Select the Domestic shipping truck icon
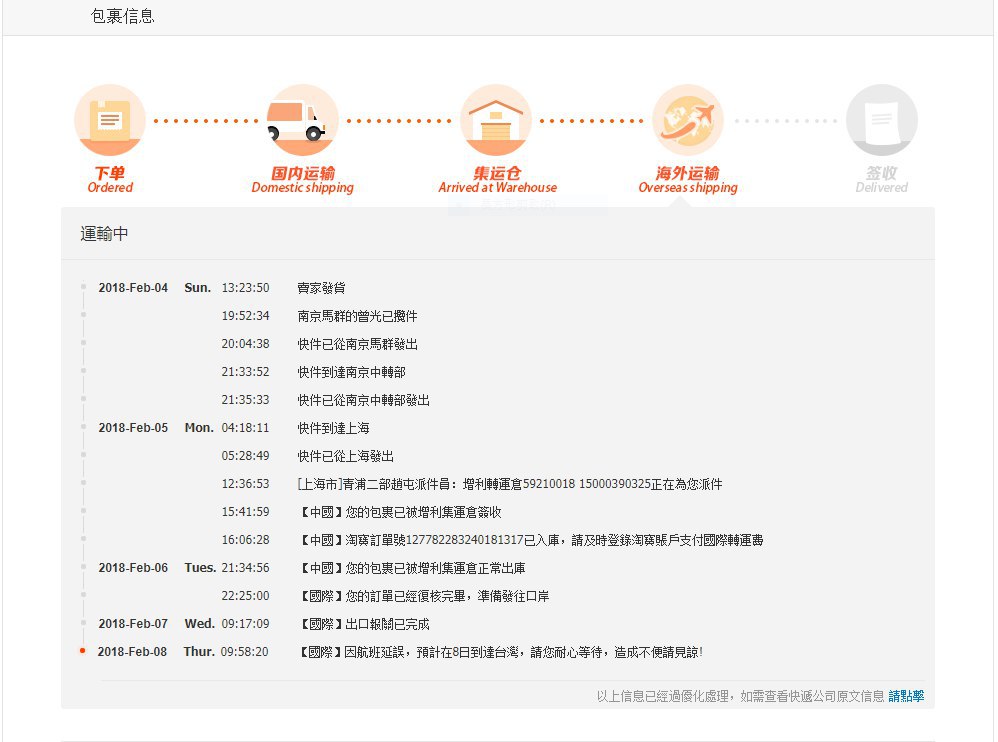 [302, 120]
